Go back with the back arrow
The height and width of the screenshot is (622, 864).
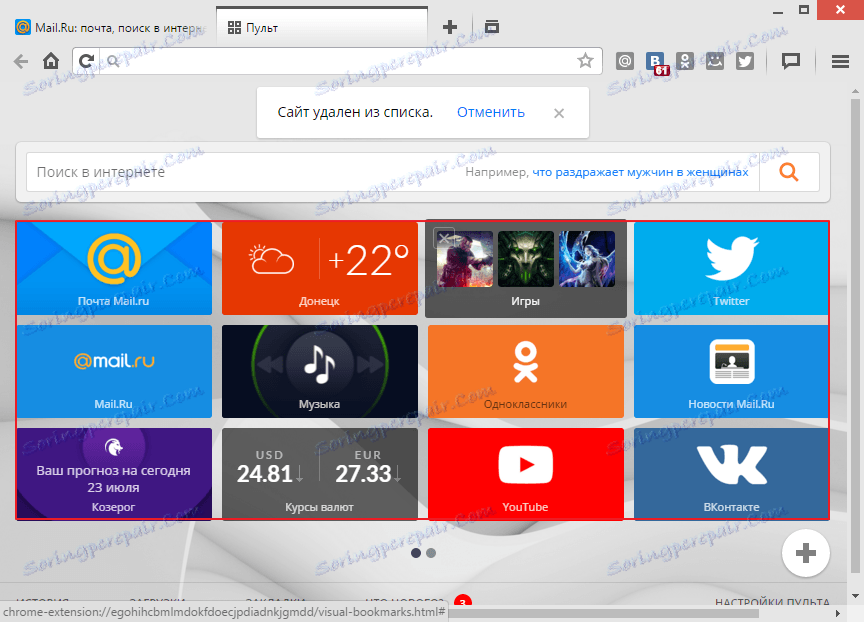pos(21,61)
